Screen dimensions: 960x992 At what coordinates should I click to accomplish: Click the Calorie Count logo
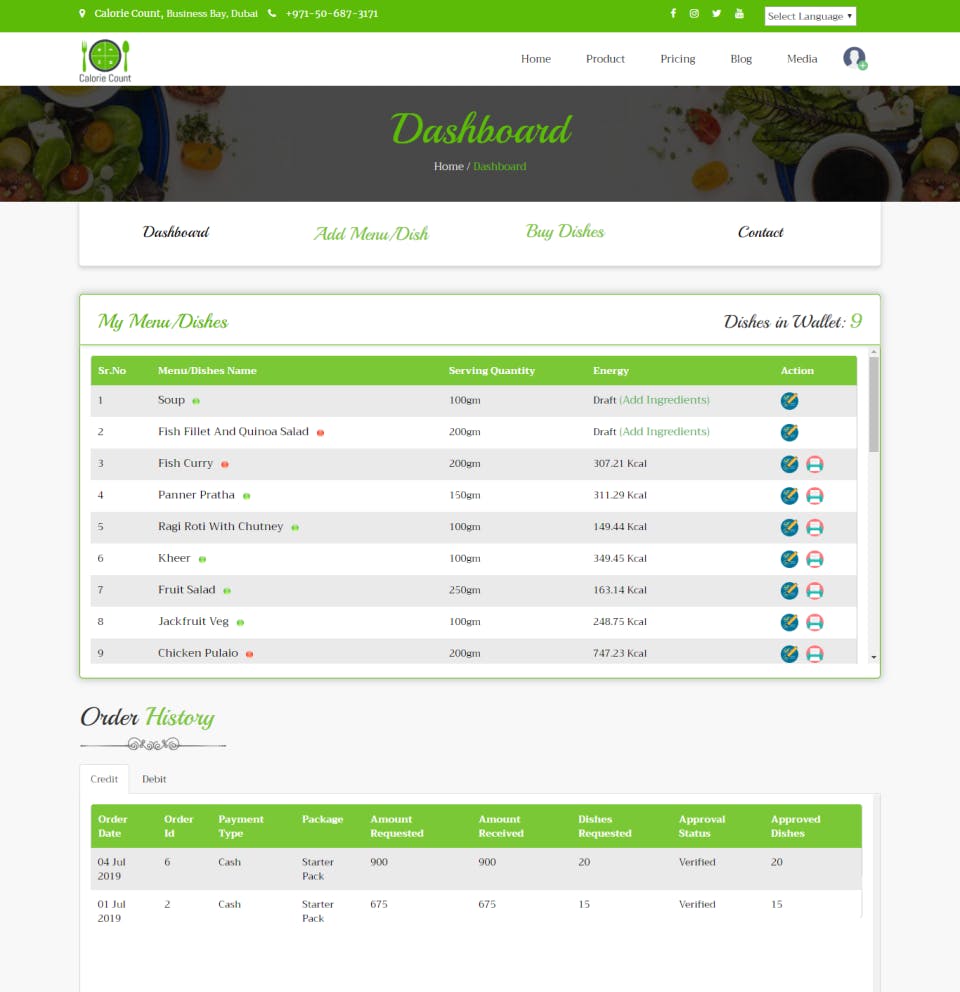tap(105, 61)
